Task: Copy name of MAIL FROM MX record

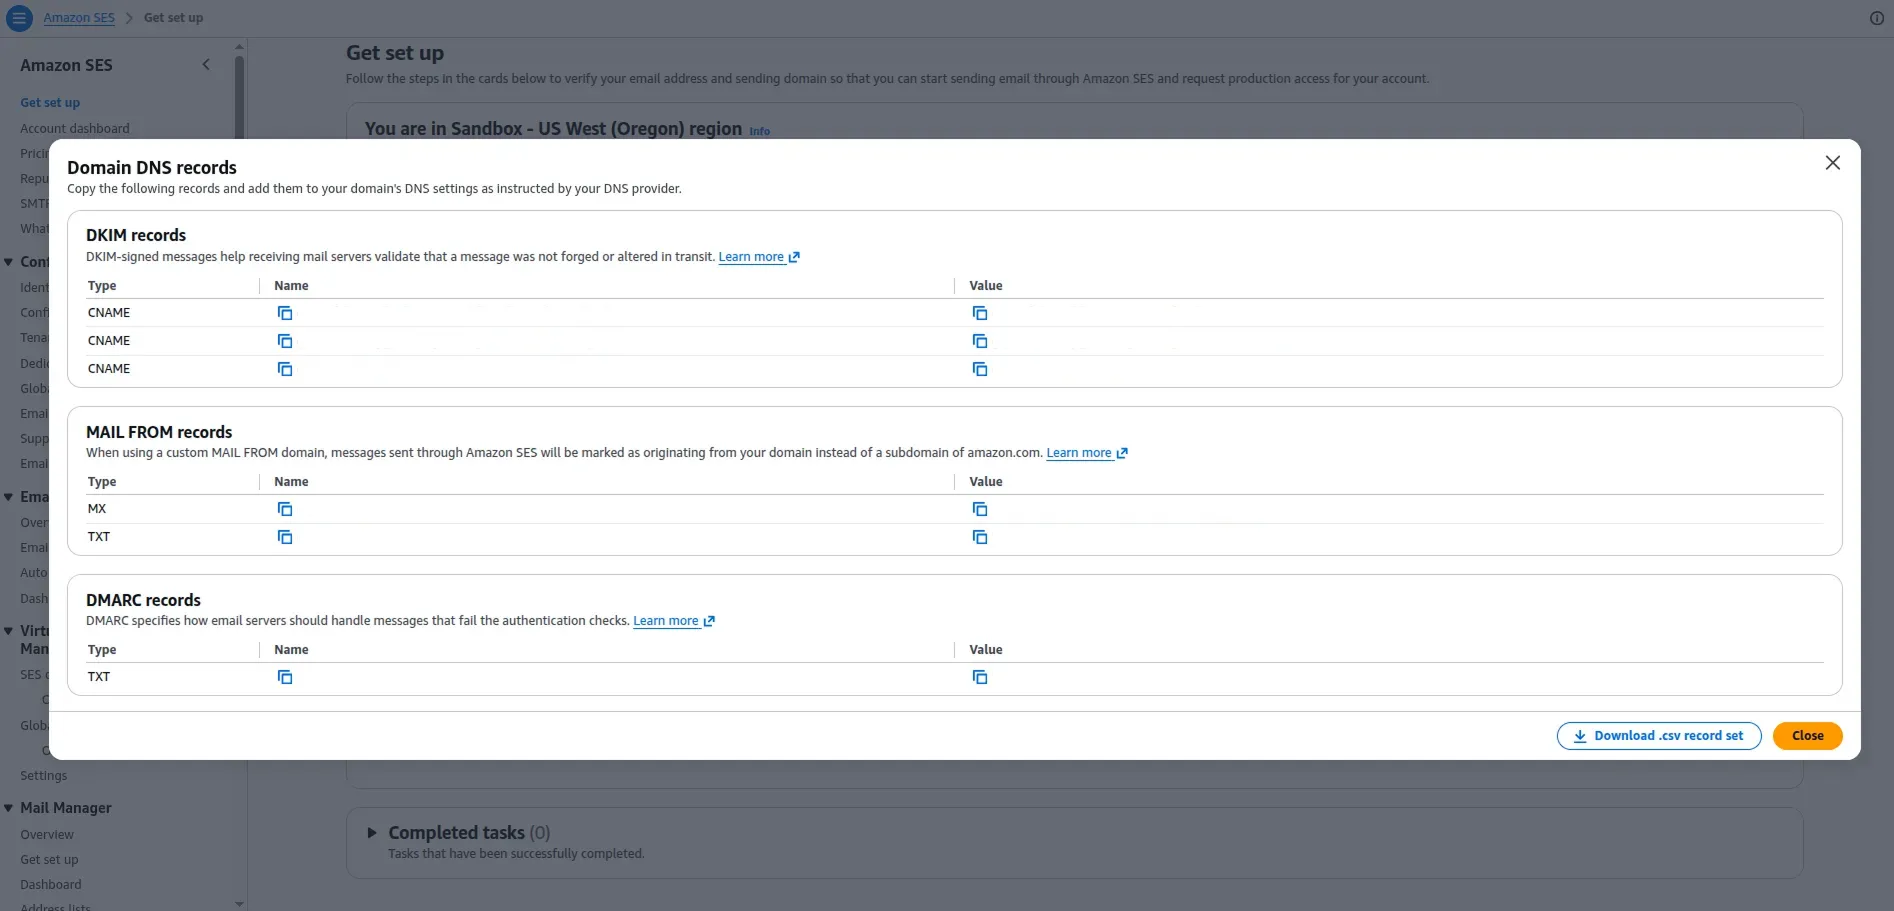Action: click(285, 509)
